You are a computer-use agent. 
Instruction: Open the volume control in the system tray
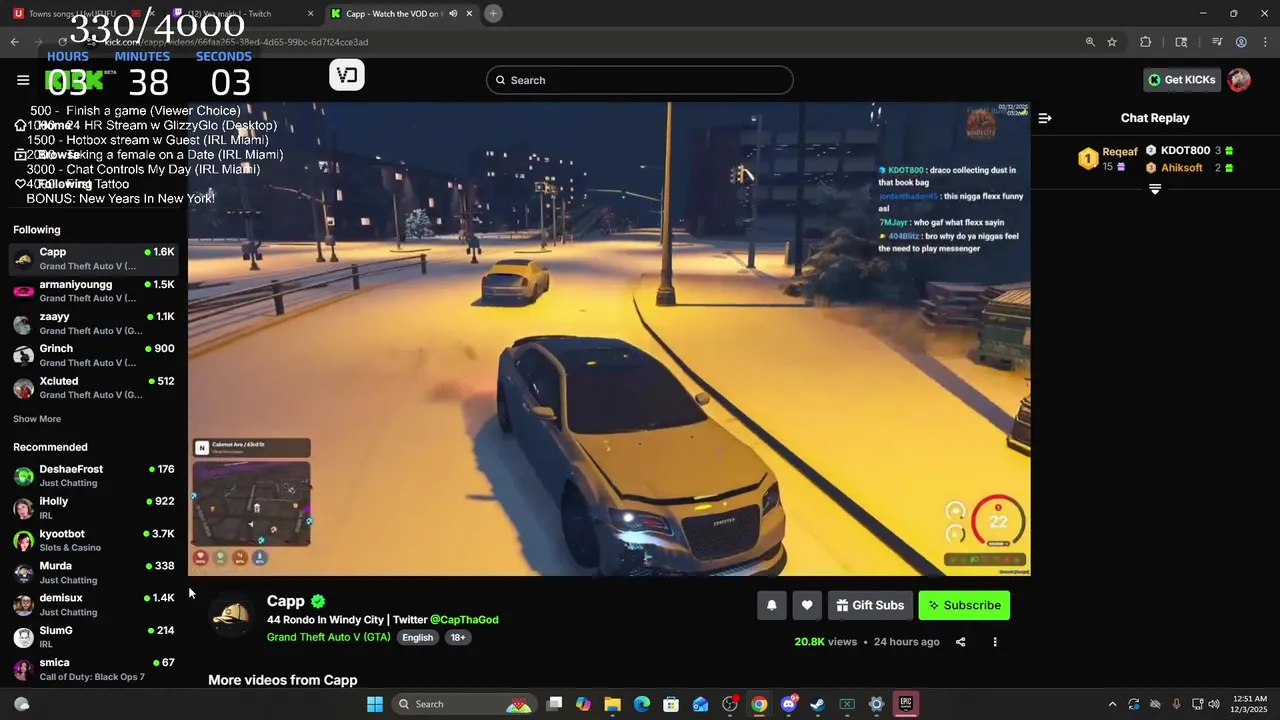1214,704
